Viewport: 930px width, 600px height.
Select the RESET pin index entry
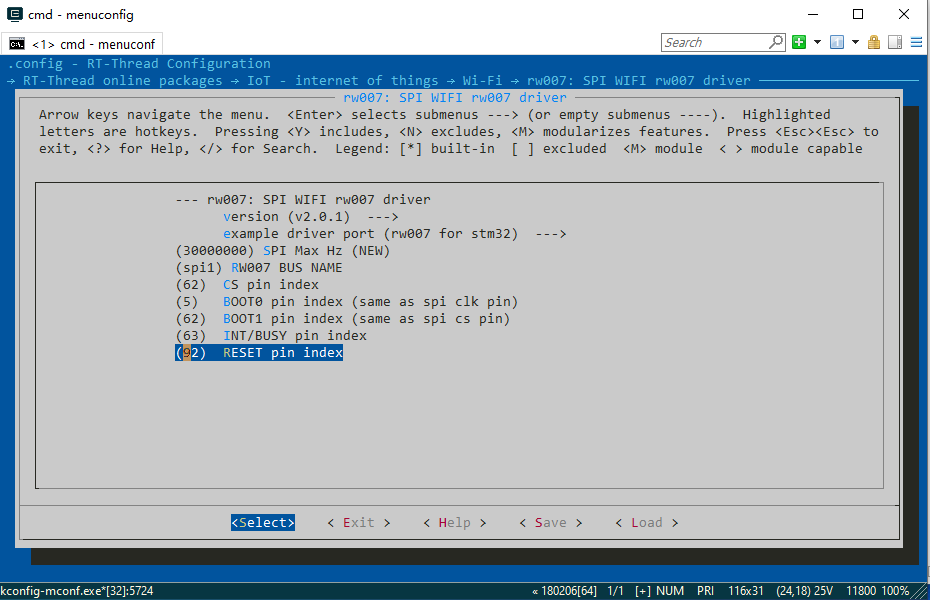[259, 353]
